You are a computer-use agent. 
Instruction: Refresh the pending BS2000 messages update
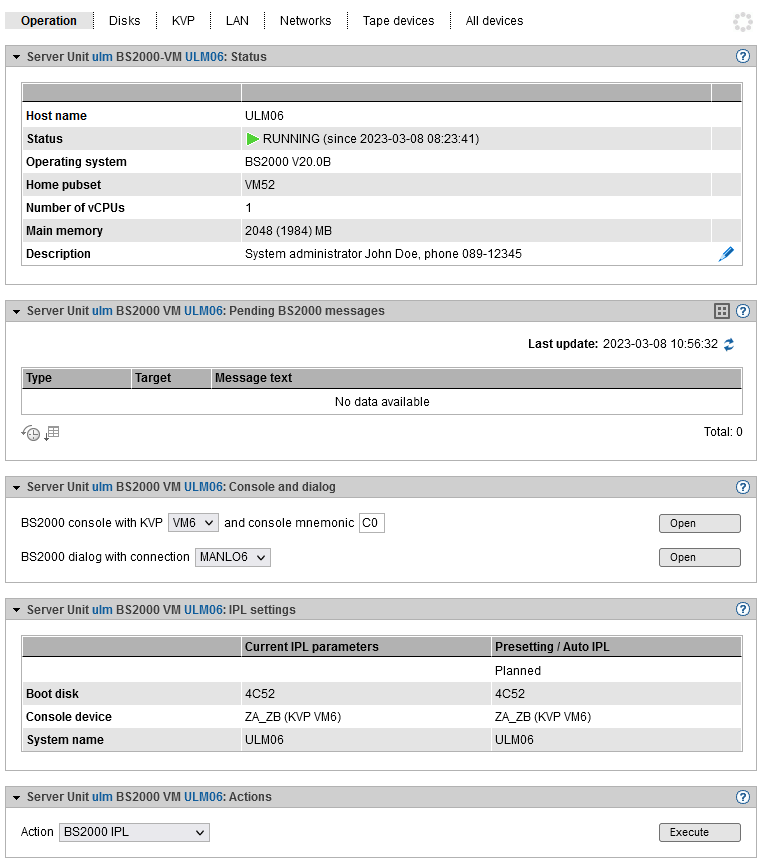tap(729, 344)
